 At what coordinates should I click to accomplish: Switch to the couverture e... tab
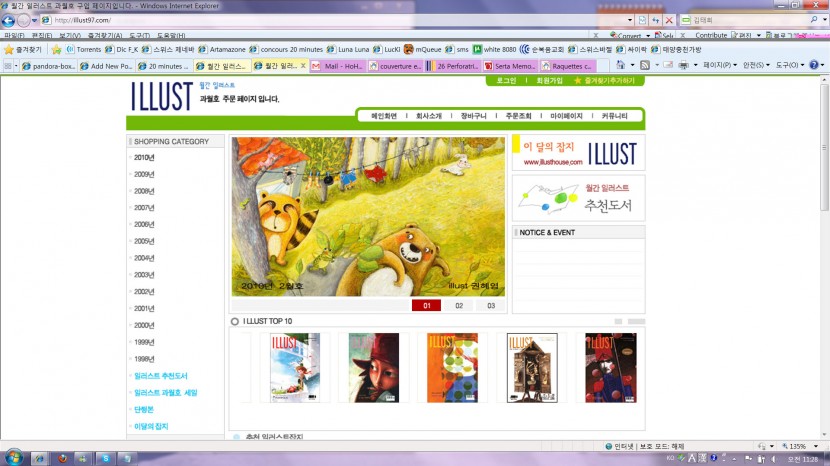click(395, 66)
